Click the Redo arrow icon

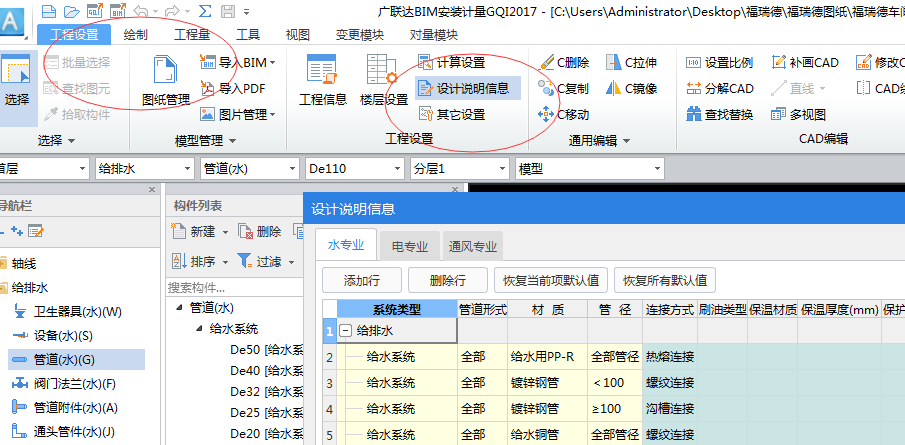[x=172, y=10]
